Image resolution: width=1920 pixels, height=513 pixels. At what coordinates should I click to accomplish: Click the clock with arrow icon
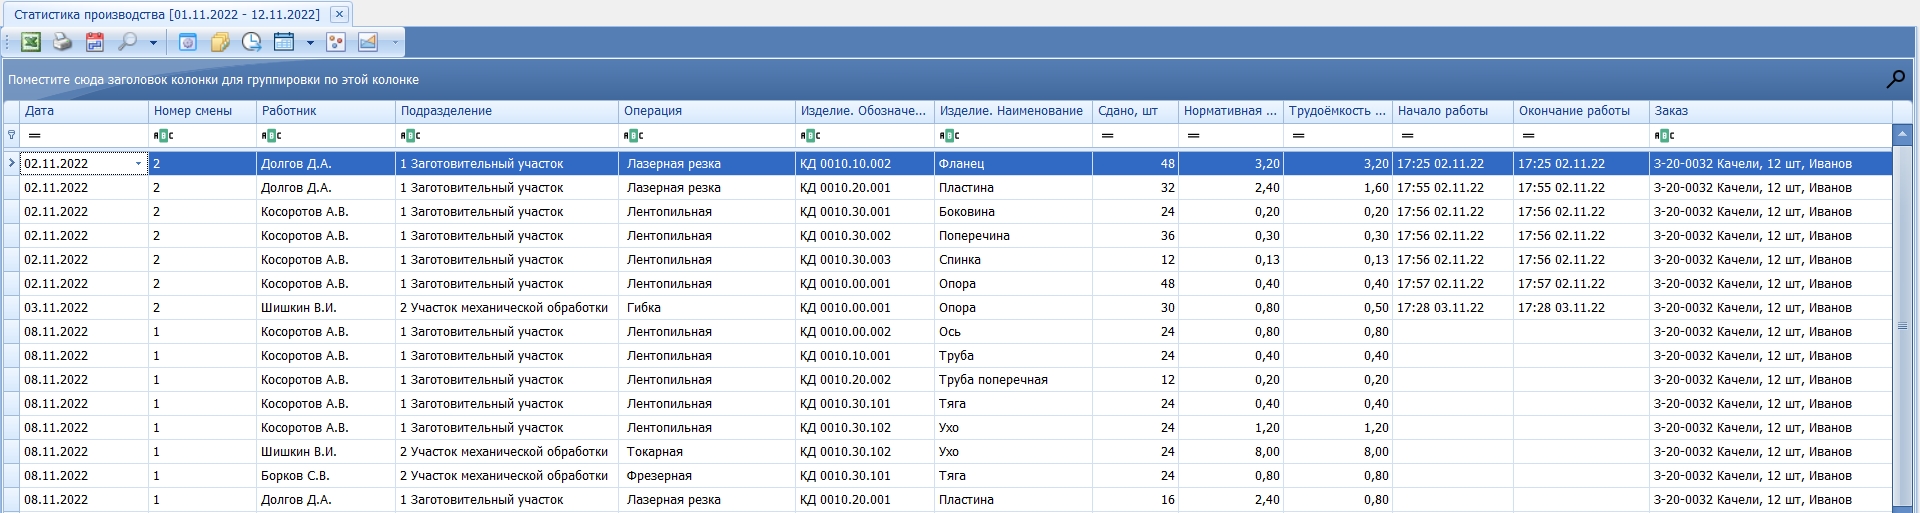tap(251, 42)
